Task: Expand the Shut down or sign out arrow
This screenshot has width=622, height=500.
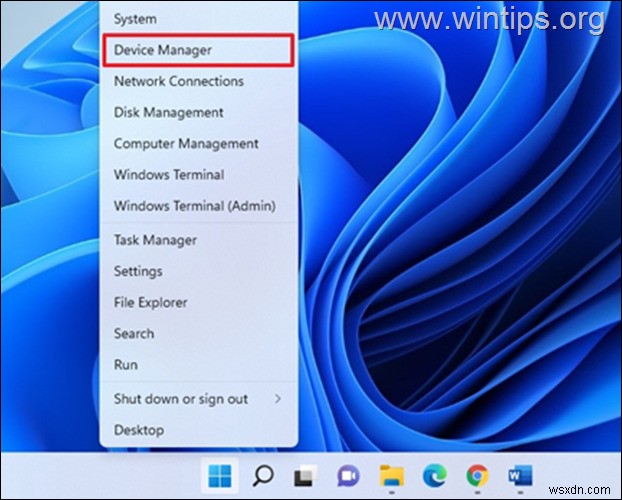Action: [278, 399]
